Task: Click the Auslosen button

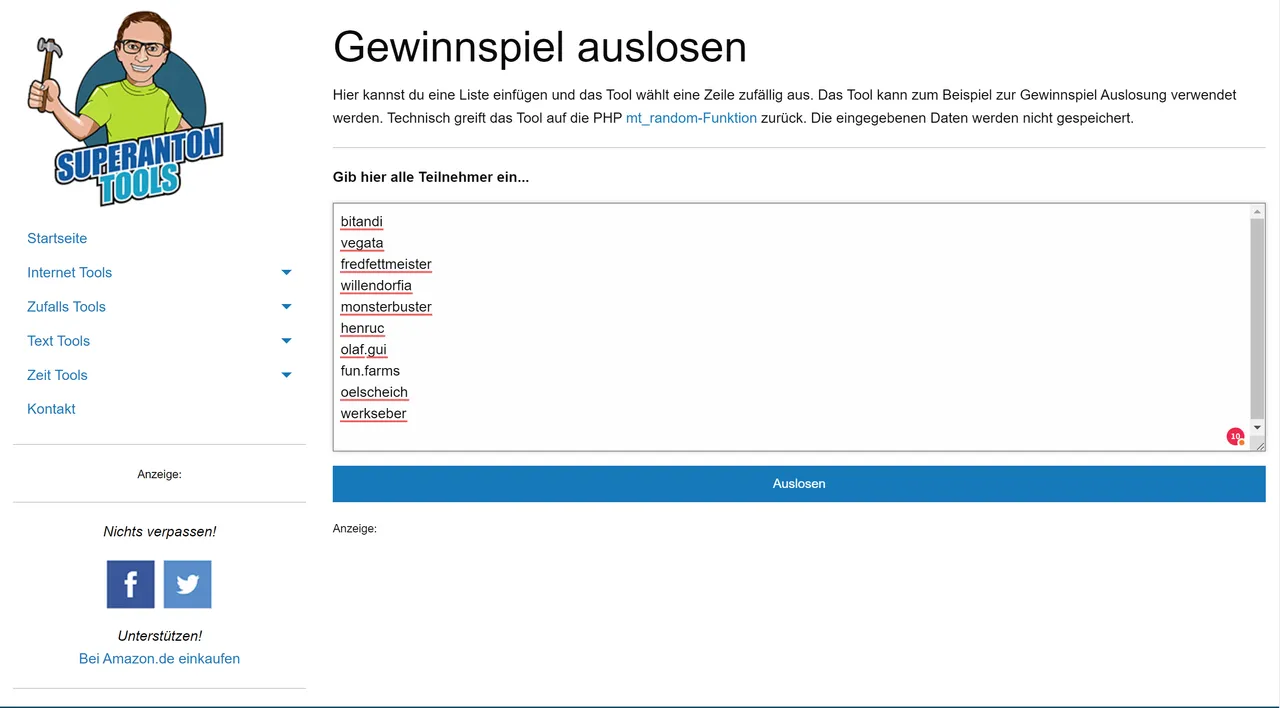Action: (799, 483)
